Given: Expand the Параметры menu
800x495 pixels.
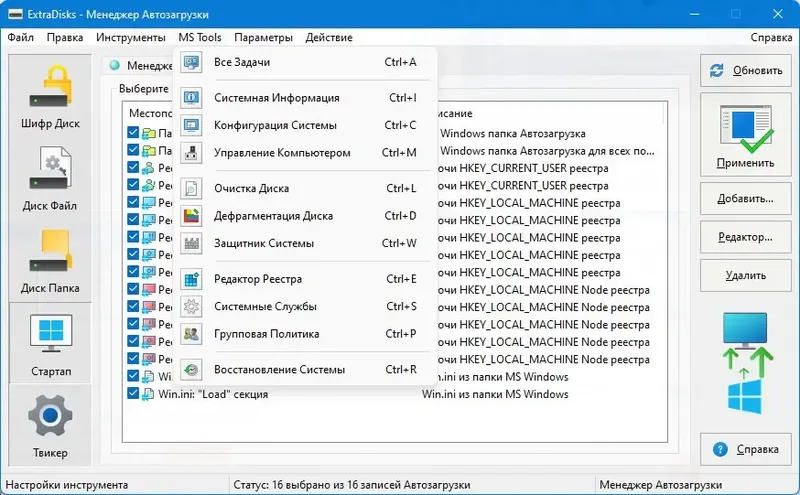Looking at the screenshot, I should [264, 37].
